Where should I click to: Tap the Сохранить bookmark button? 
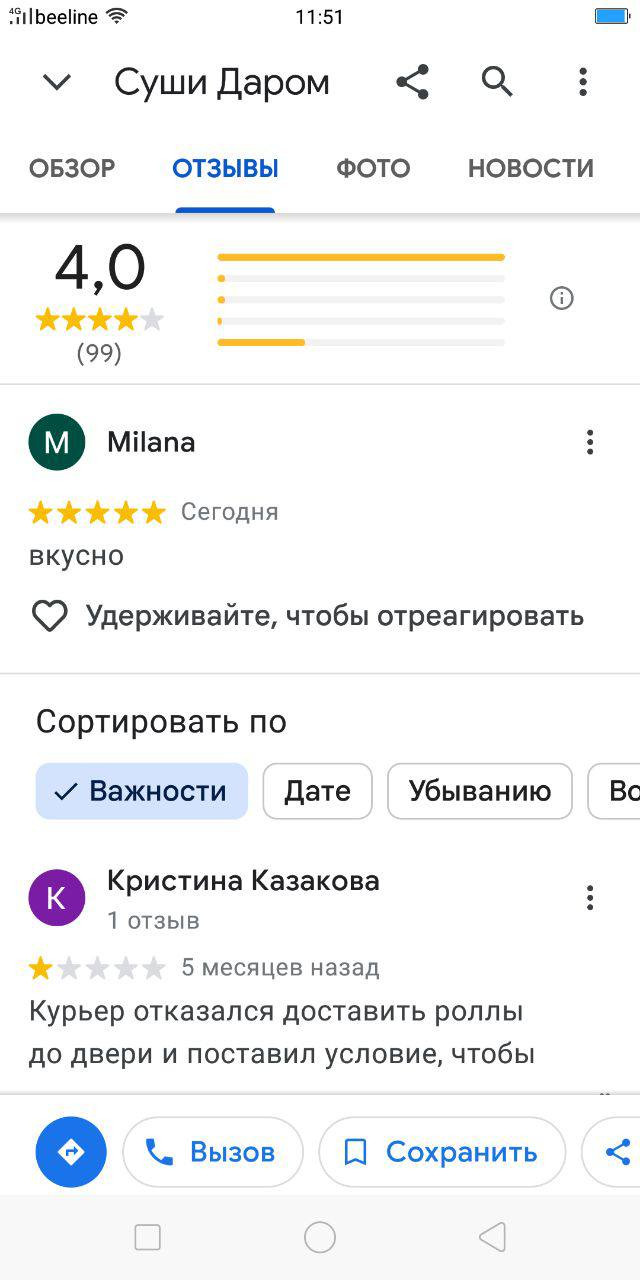pyautogui.click(x=442, y=1152)
